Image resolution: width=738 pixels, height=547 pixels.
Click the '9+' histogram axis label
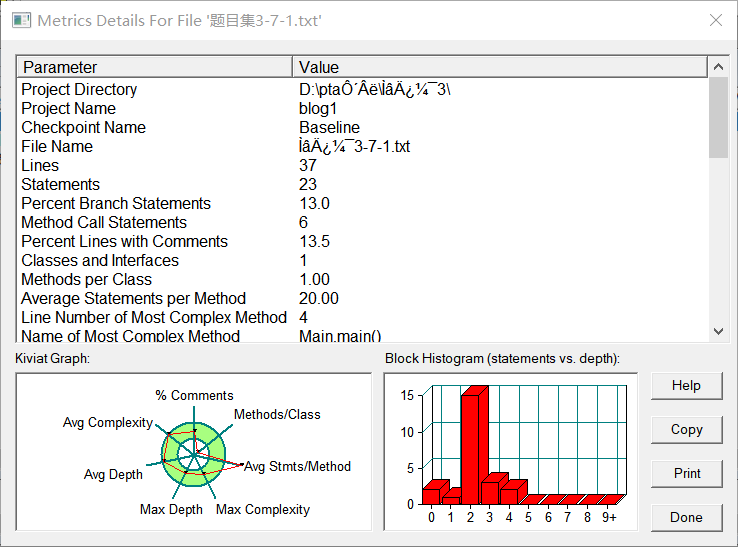(609, 517)
